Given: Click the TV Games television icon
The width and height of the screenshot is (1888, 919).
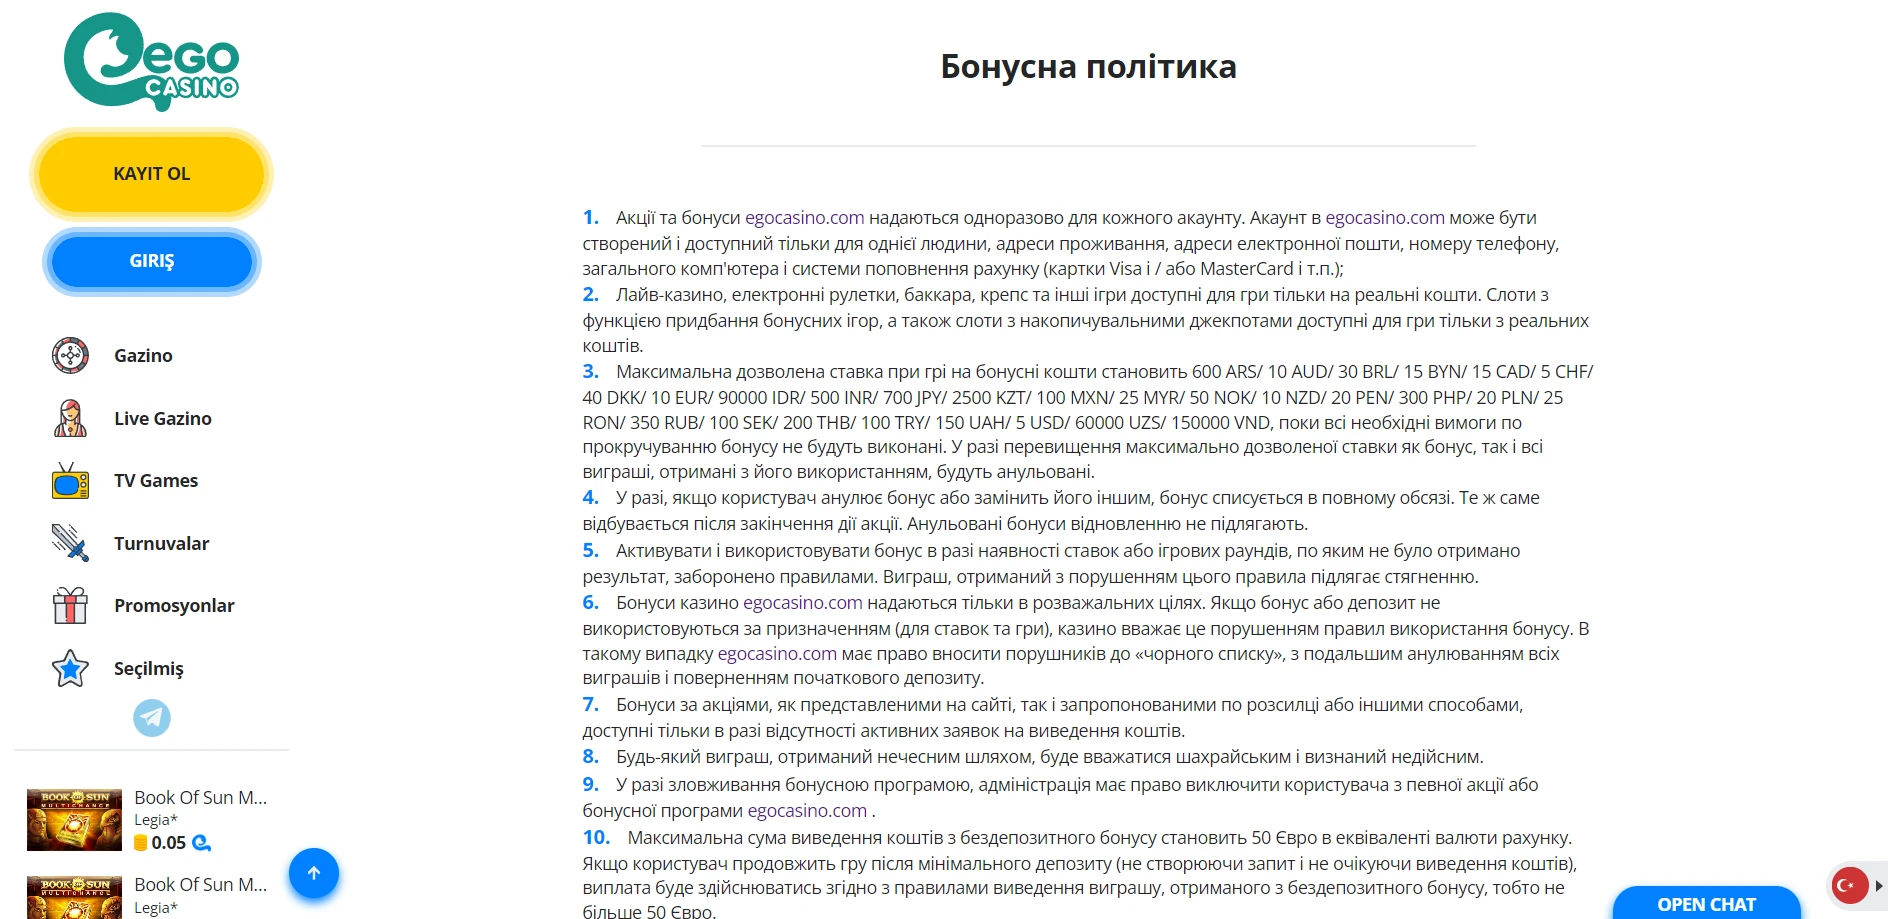Looking at the screenshot, I should (70, 481).
